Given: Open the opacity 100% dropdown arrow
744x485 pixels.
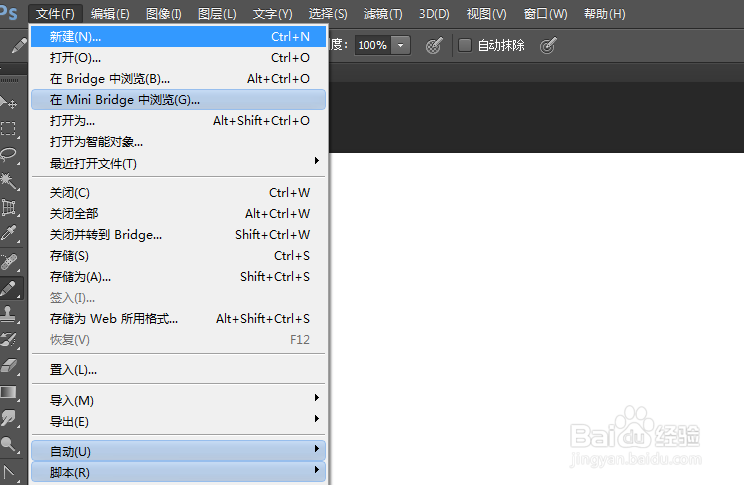Looking at the screenshot, I should click(400, 46).
